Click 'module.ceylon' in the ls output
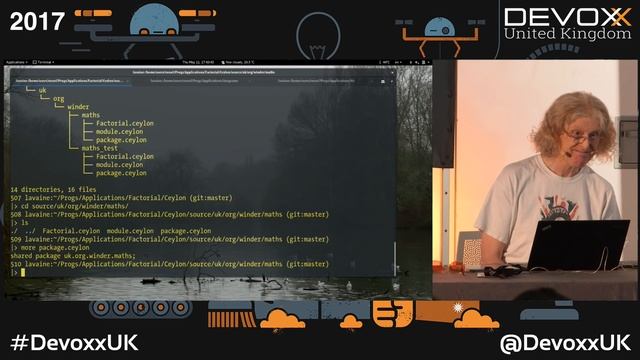Viewport: 640px width, 360px height. click(130, 231)
